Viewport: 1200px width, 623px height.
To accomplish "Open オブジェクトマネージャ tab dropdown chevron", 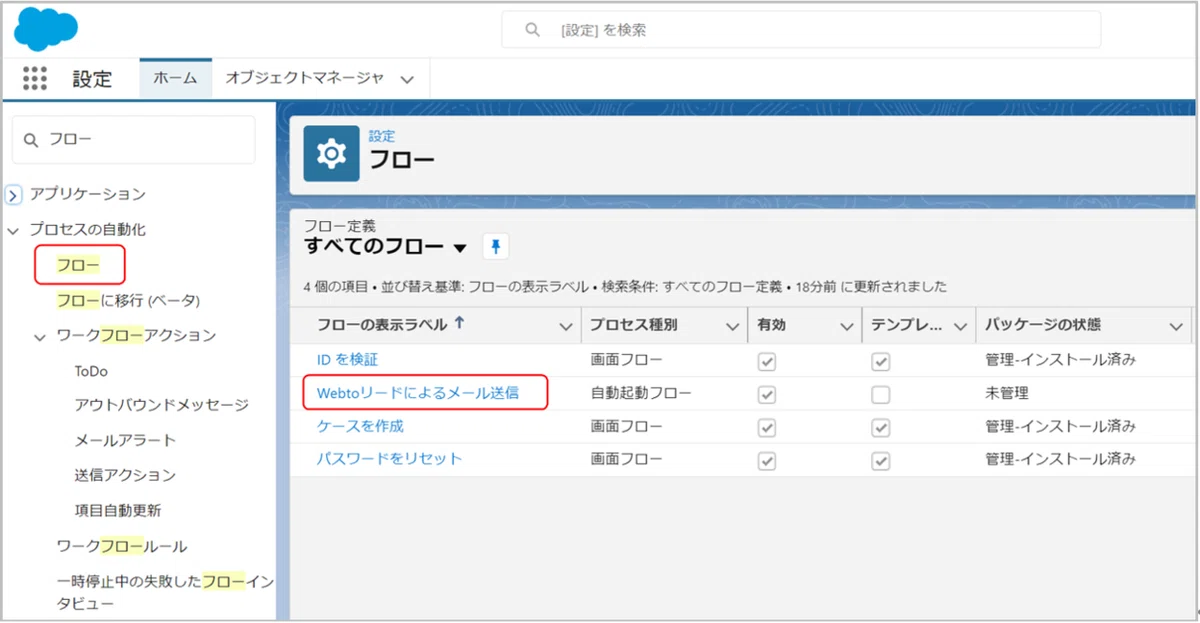I will 407,79.
